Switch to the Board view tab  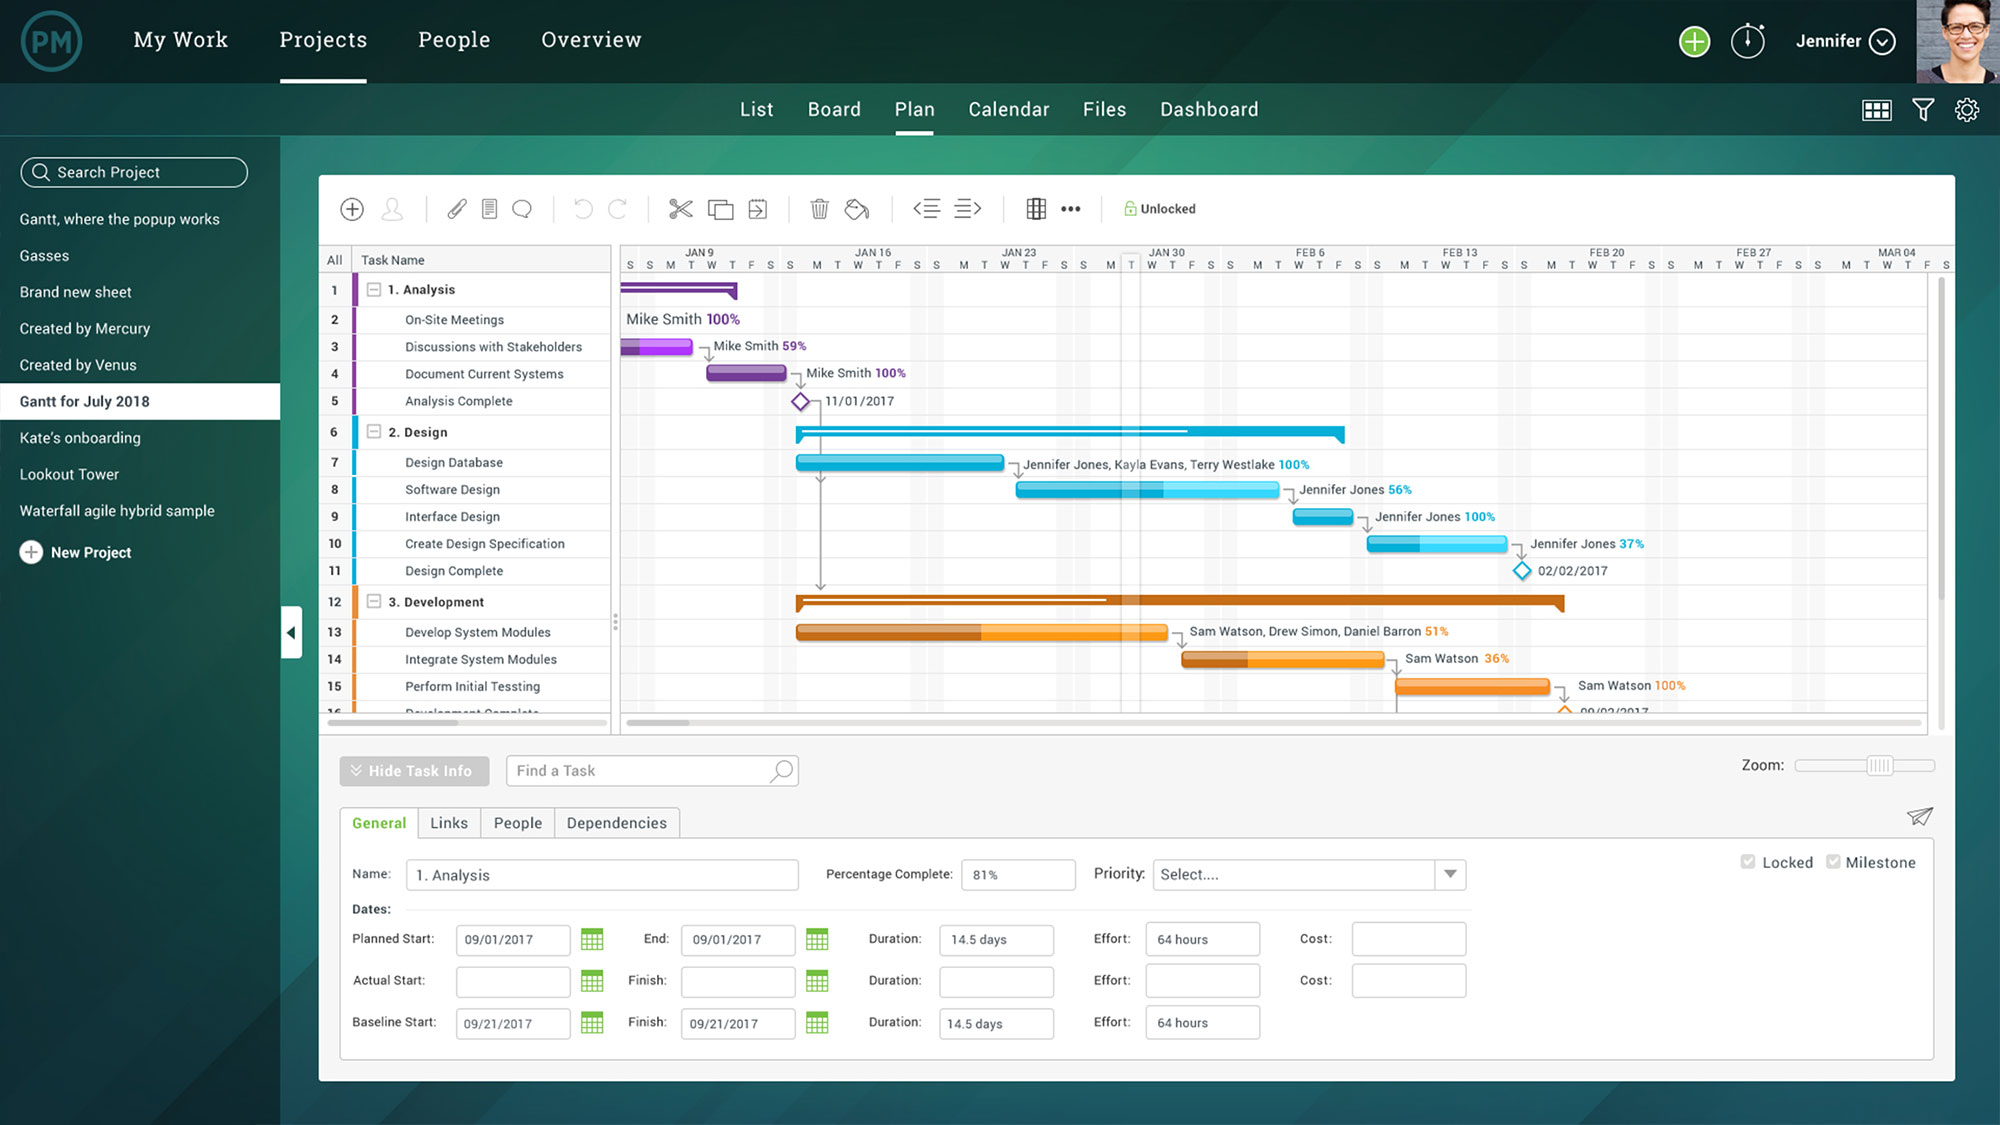(834, 109)
